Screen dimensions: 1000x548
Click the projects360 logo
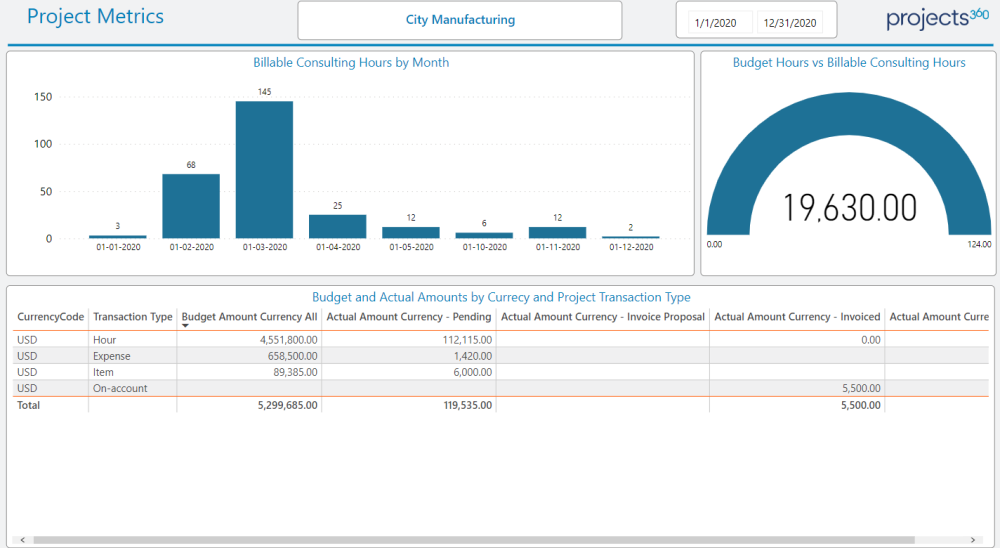[x=923, y=19]
